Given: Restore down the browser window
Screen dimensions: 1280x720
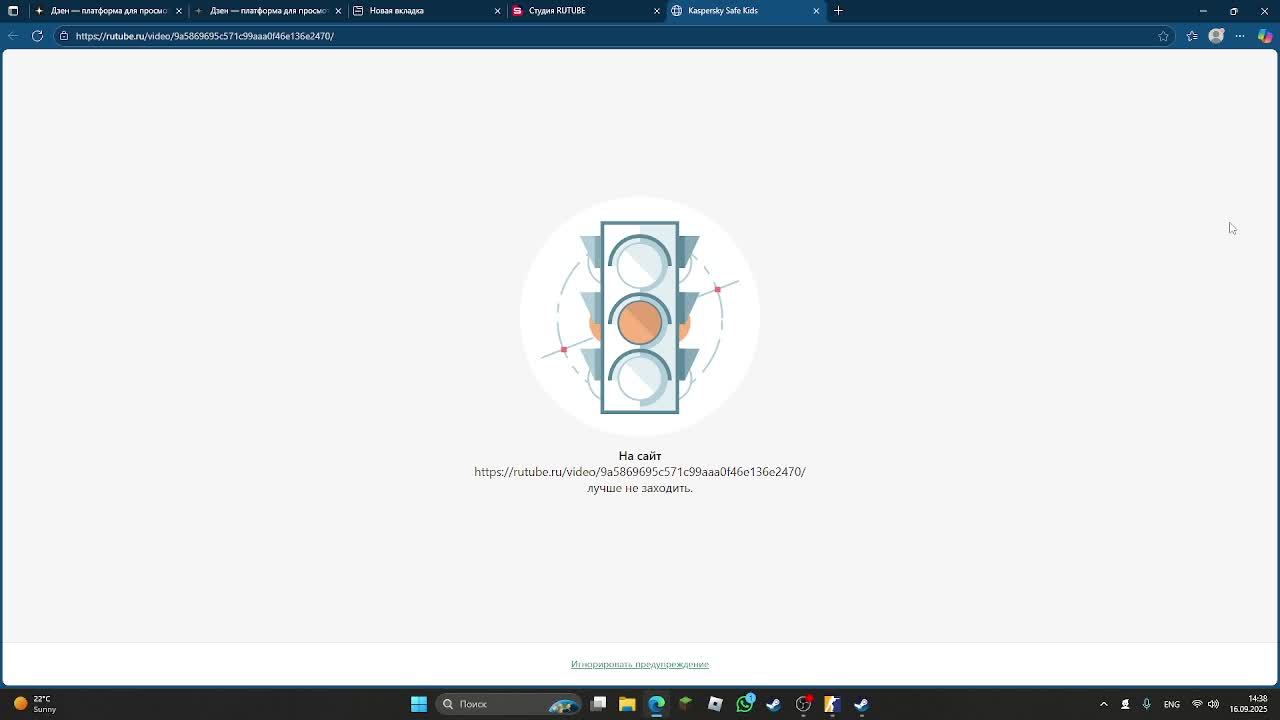Looking at the screenshot, I should coord(1234,11).
